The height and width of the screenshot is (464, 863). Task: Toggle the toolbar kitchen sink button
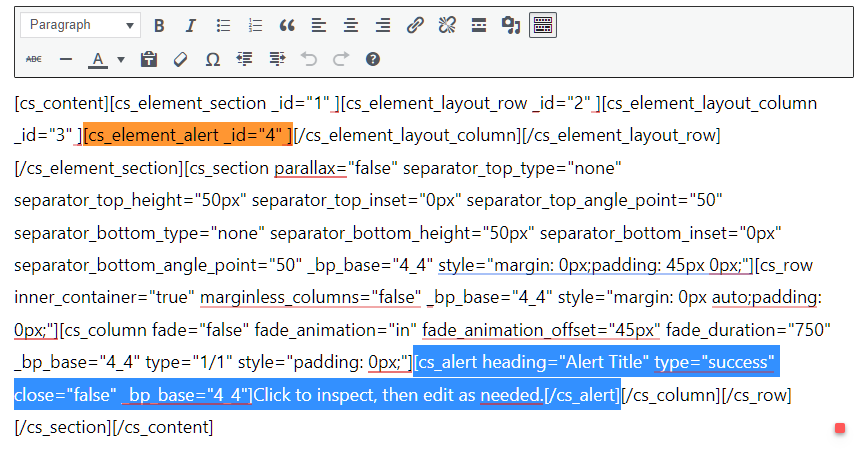[543, 25]
